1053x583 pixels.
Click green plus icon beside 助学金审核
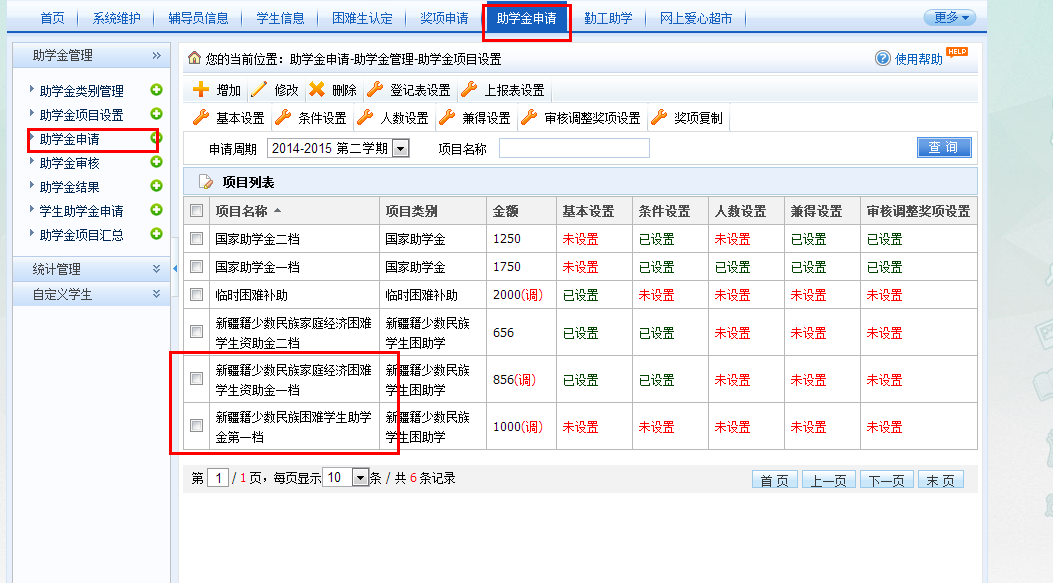(x=156, y=163)
